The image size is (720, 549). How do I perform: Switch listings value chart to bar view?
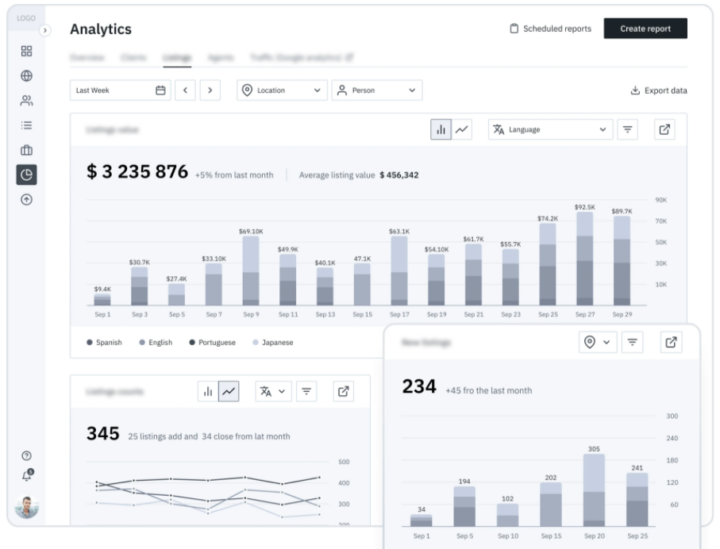(441, 129)
